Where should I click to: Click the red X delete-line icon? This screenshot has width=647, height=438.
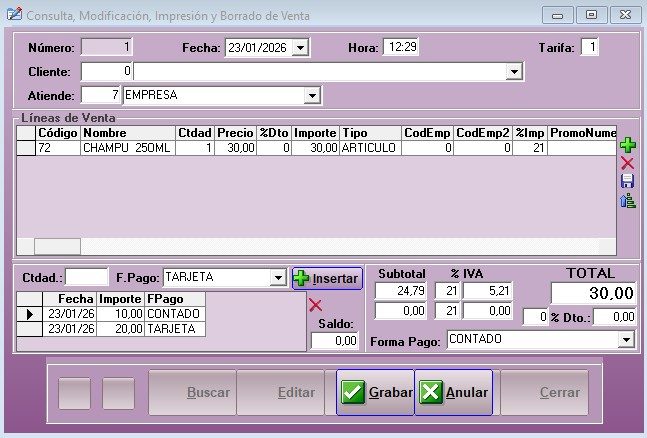pyautogui.click(x=627, y=163)
